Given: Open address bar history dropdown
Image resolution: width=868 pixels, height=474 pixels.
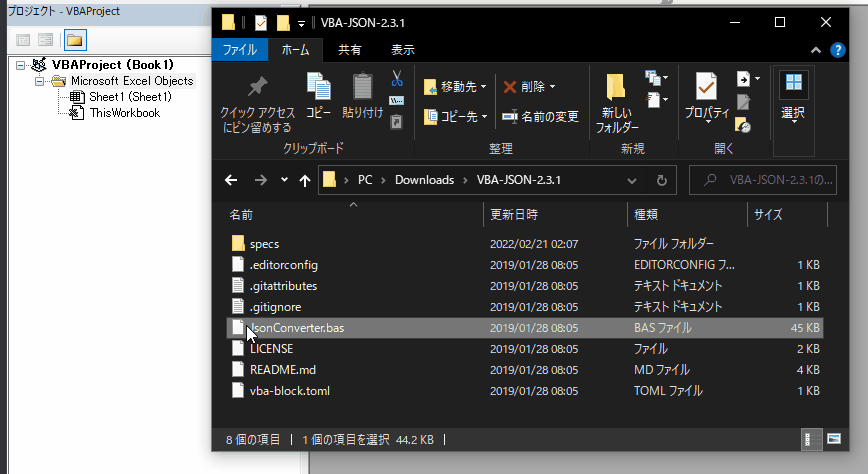Looking at the screenshot, I should 632,181.
